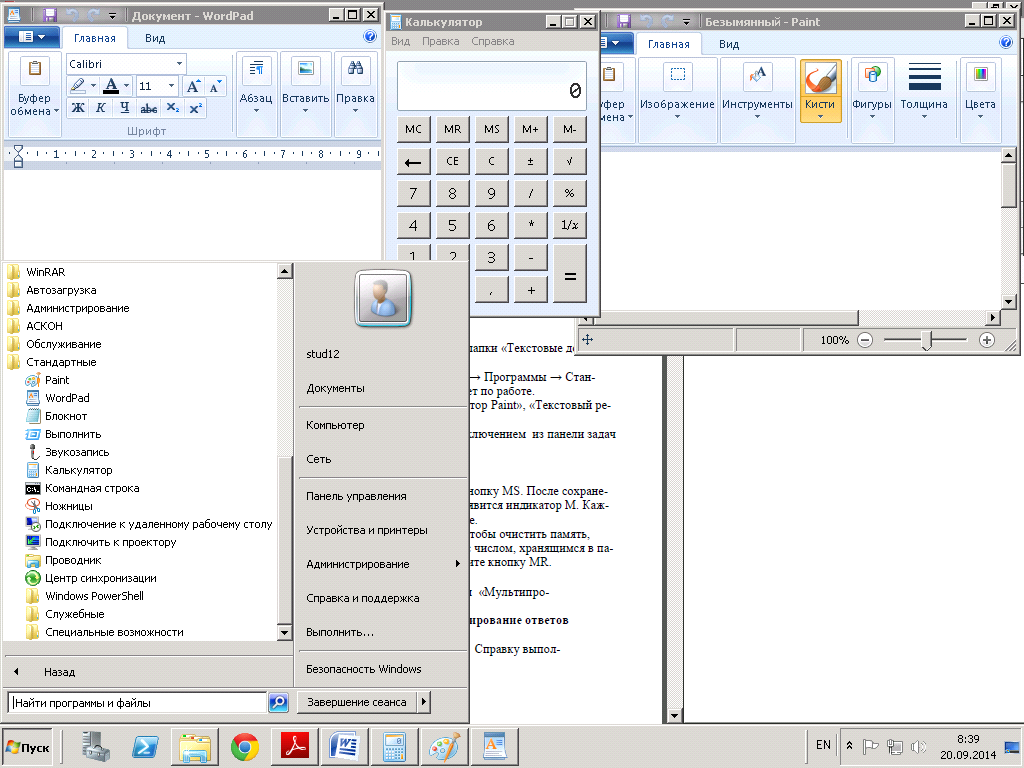Click the MC button on calculator
This screenshot has height=768, width=1024.
point(413,129)
